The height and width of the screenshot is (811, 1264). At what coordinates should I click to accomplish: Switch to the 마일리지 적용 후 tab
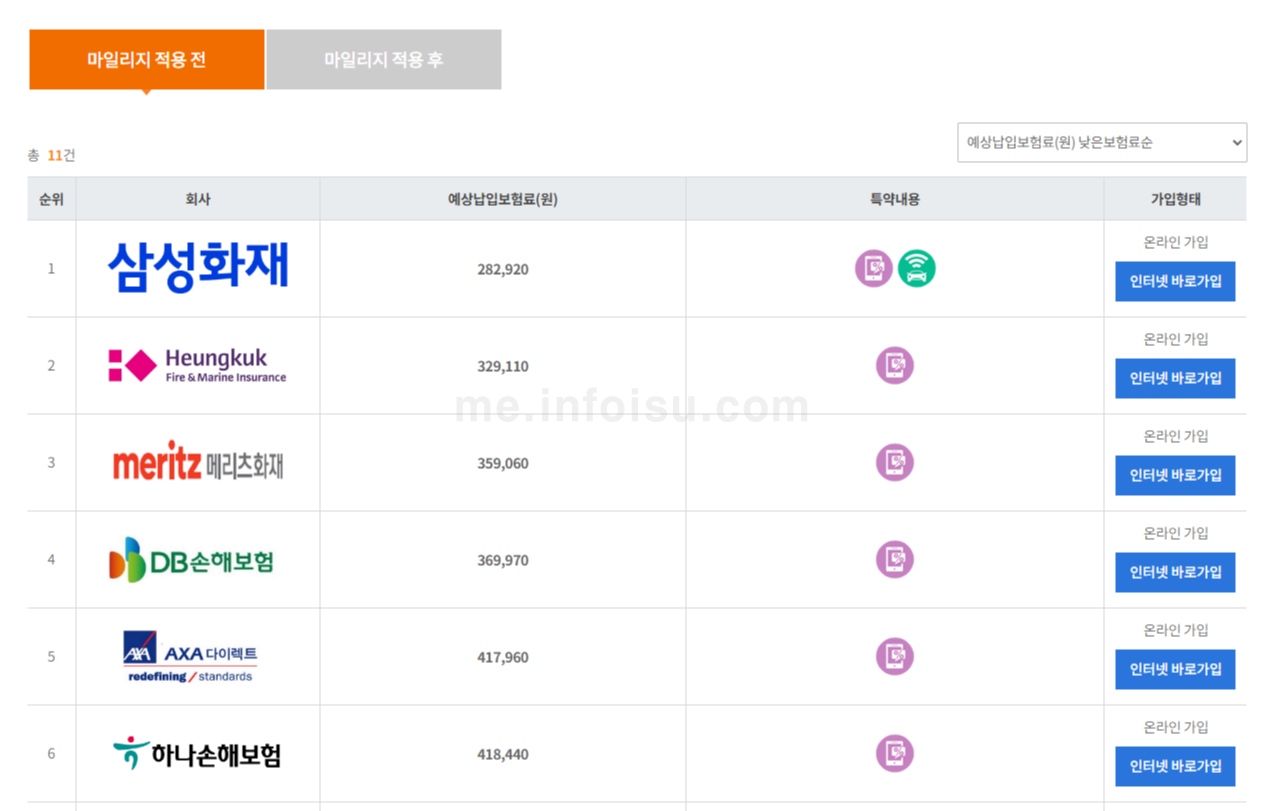[x=384, y=60]
